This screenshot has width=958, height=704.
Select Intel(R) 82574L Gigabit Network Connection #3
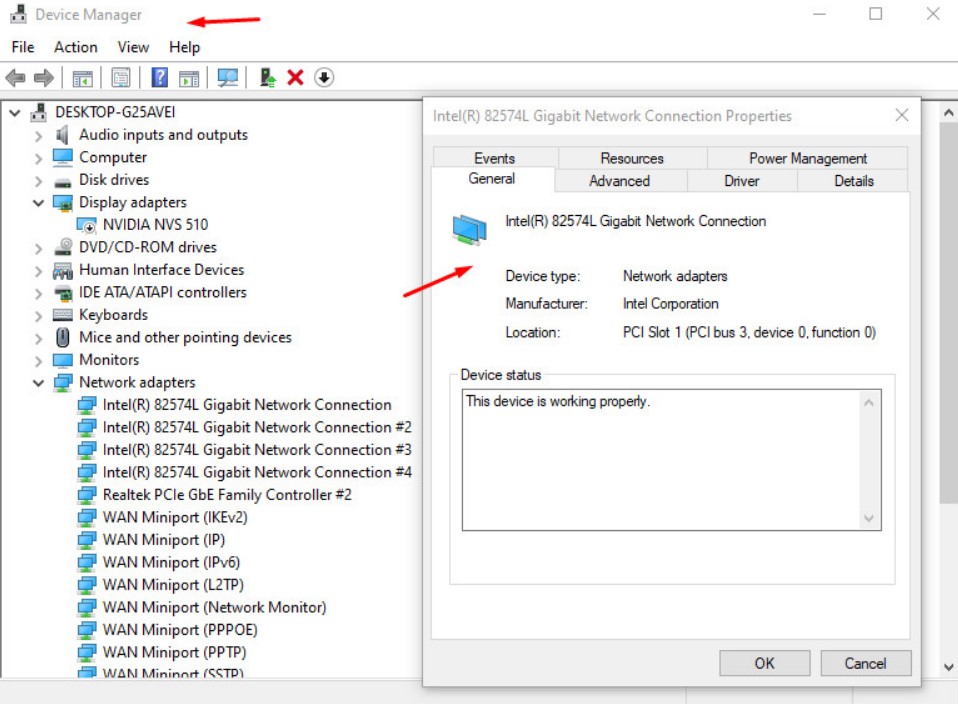click(257, 450)
